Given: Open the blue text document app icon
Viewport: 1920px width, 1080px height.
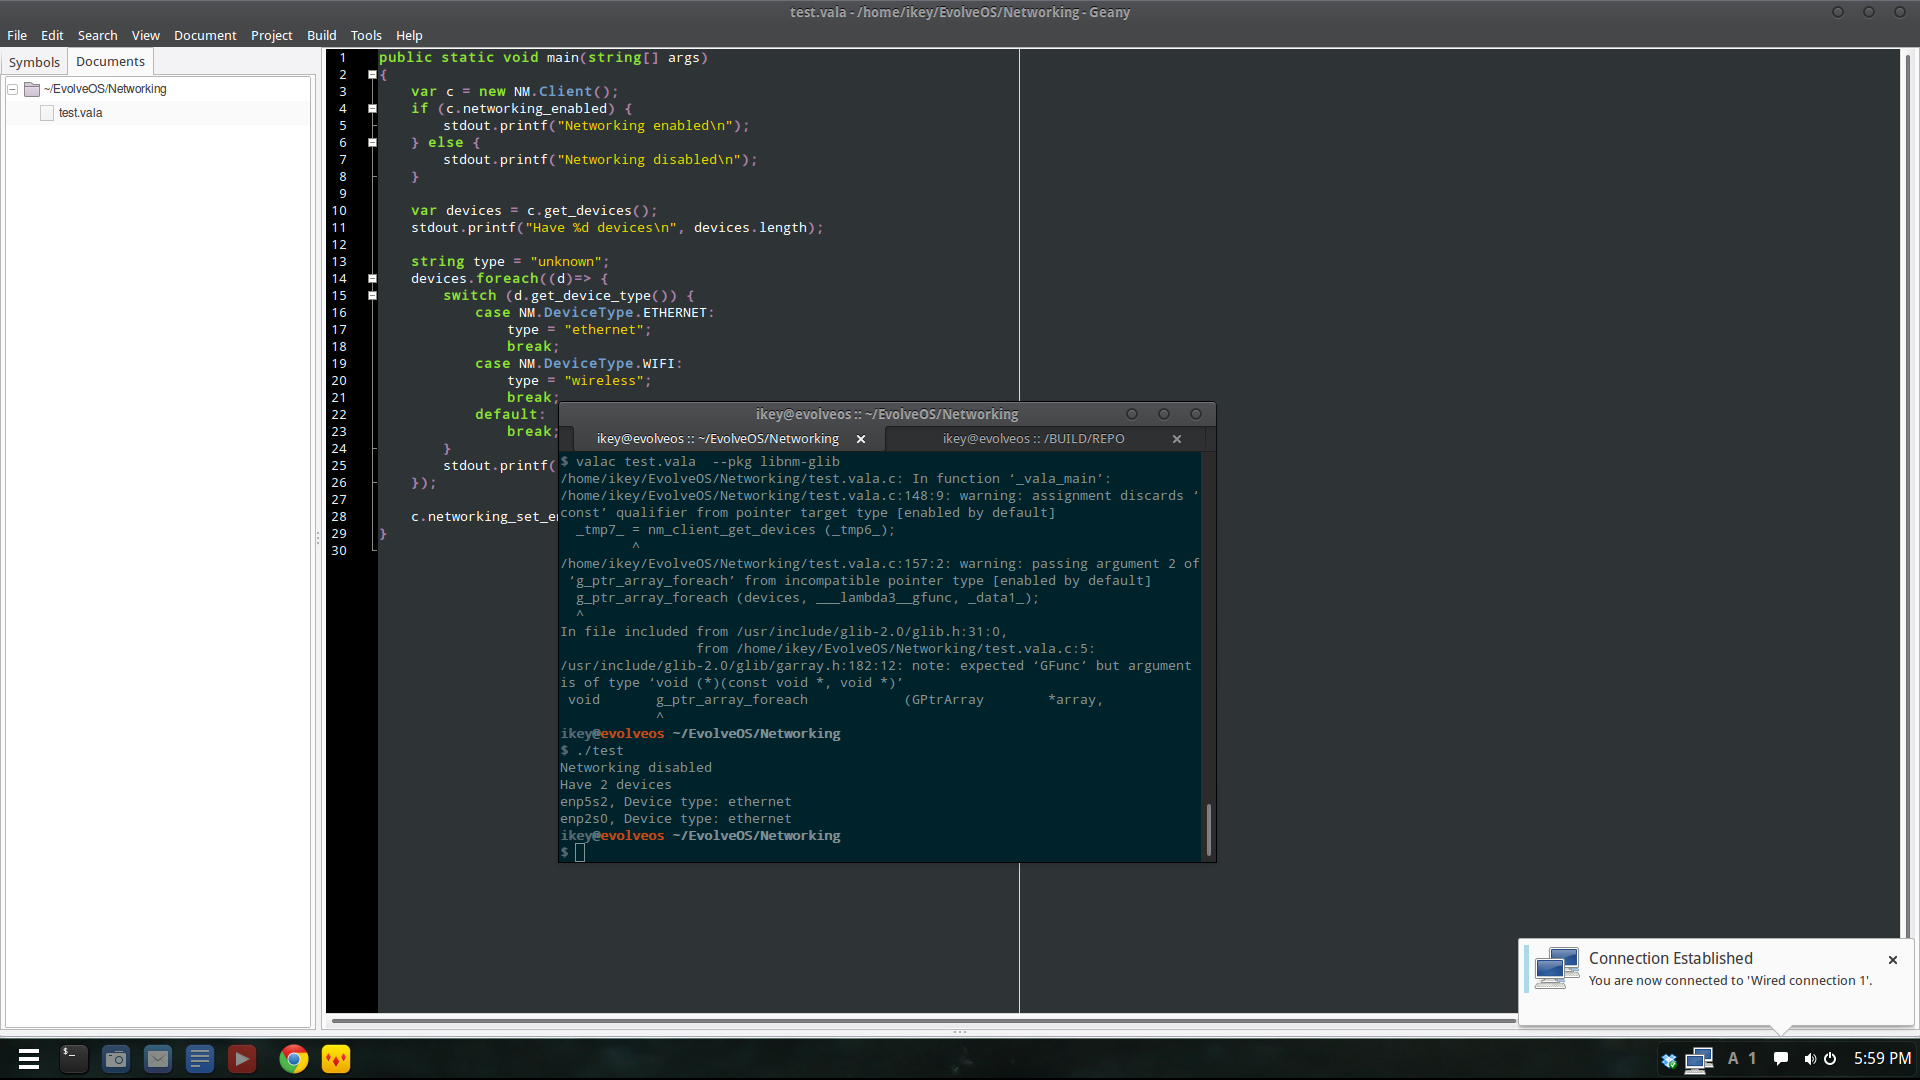Looking at the screenshot, I should (200, 1059).
